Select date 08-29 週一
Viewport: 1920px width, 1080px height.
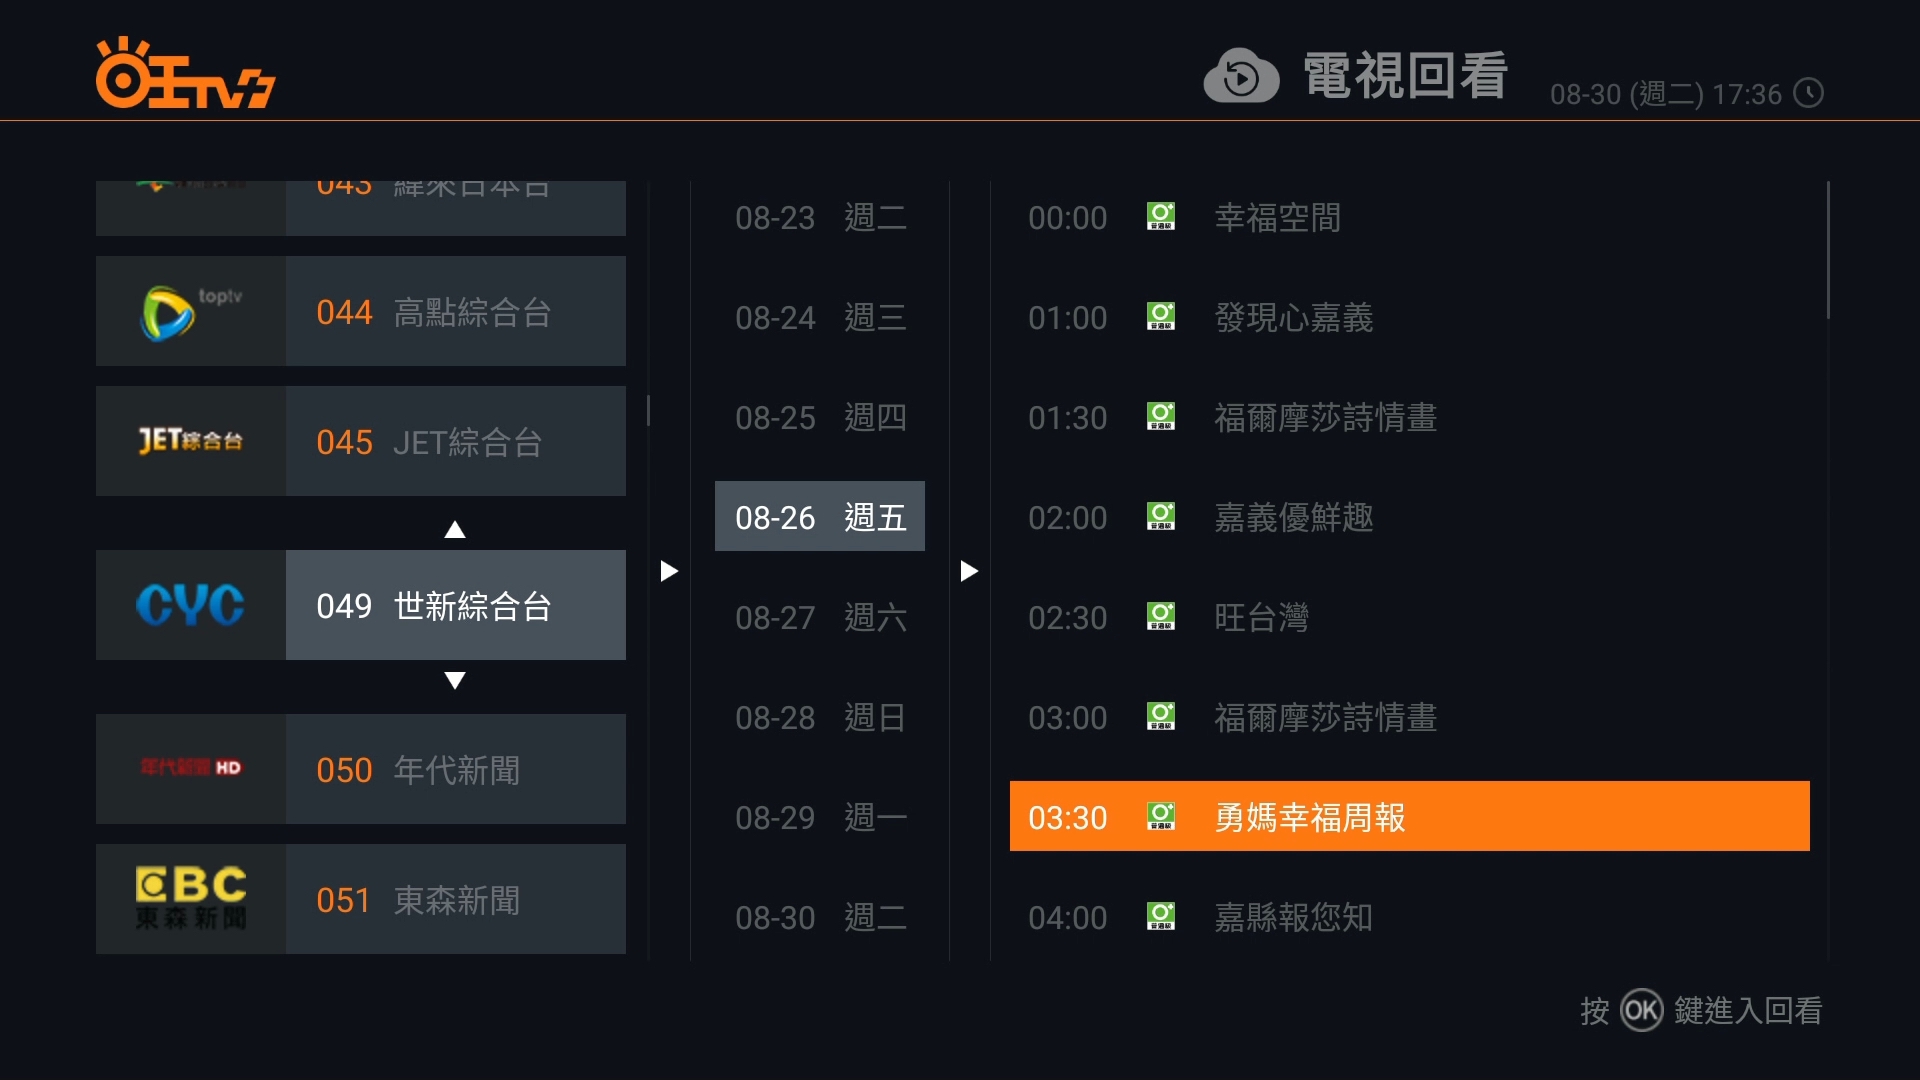[820, 817]
